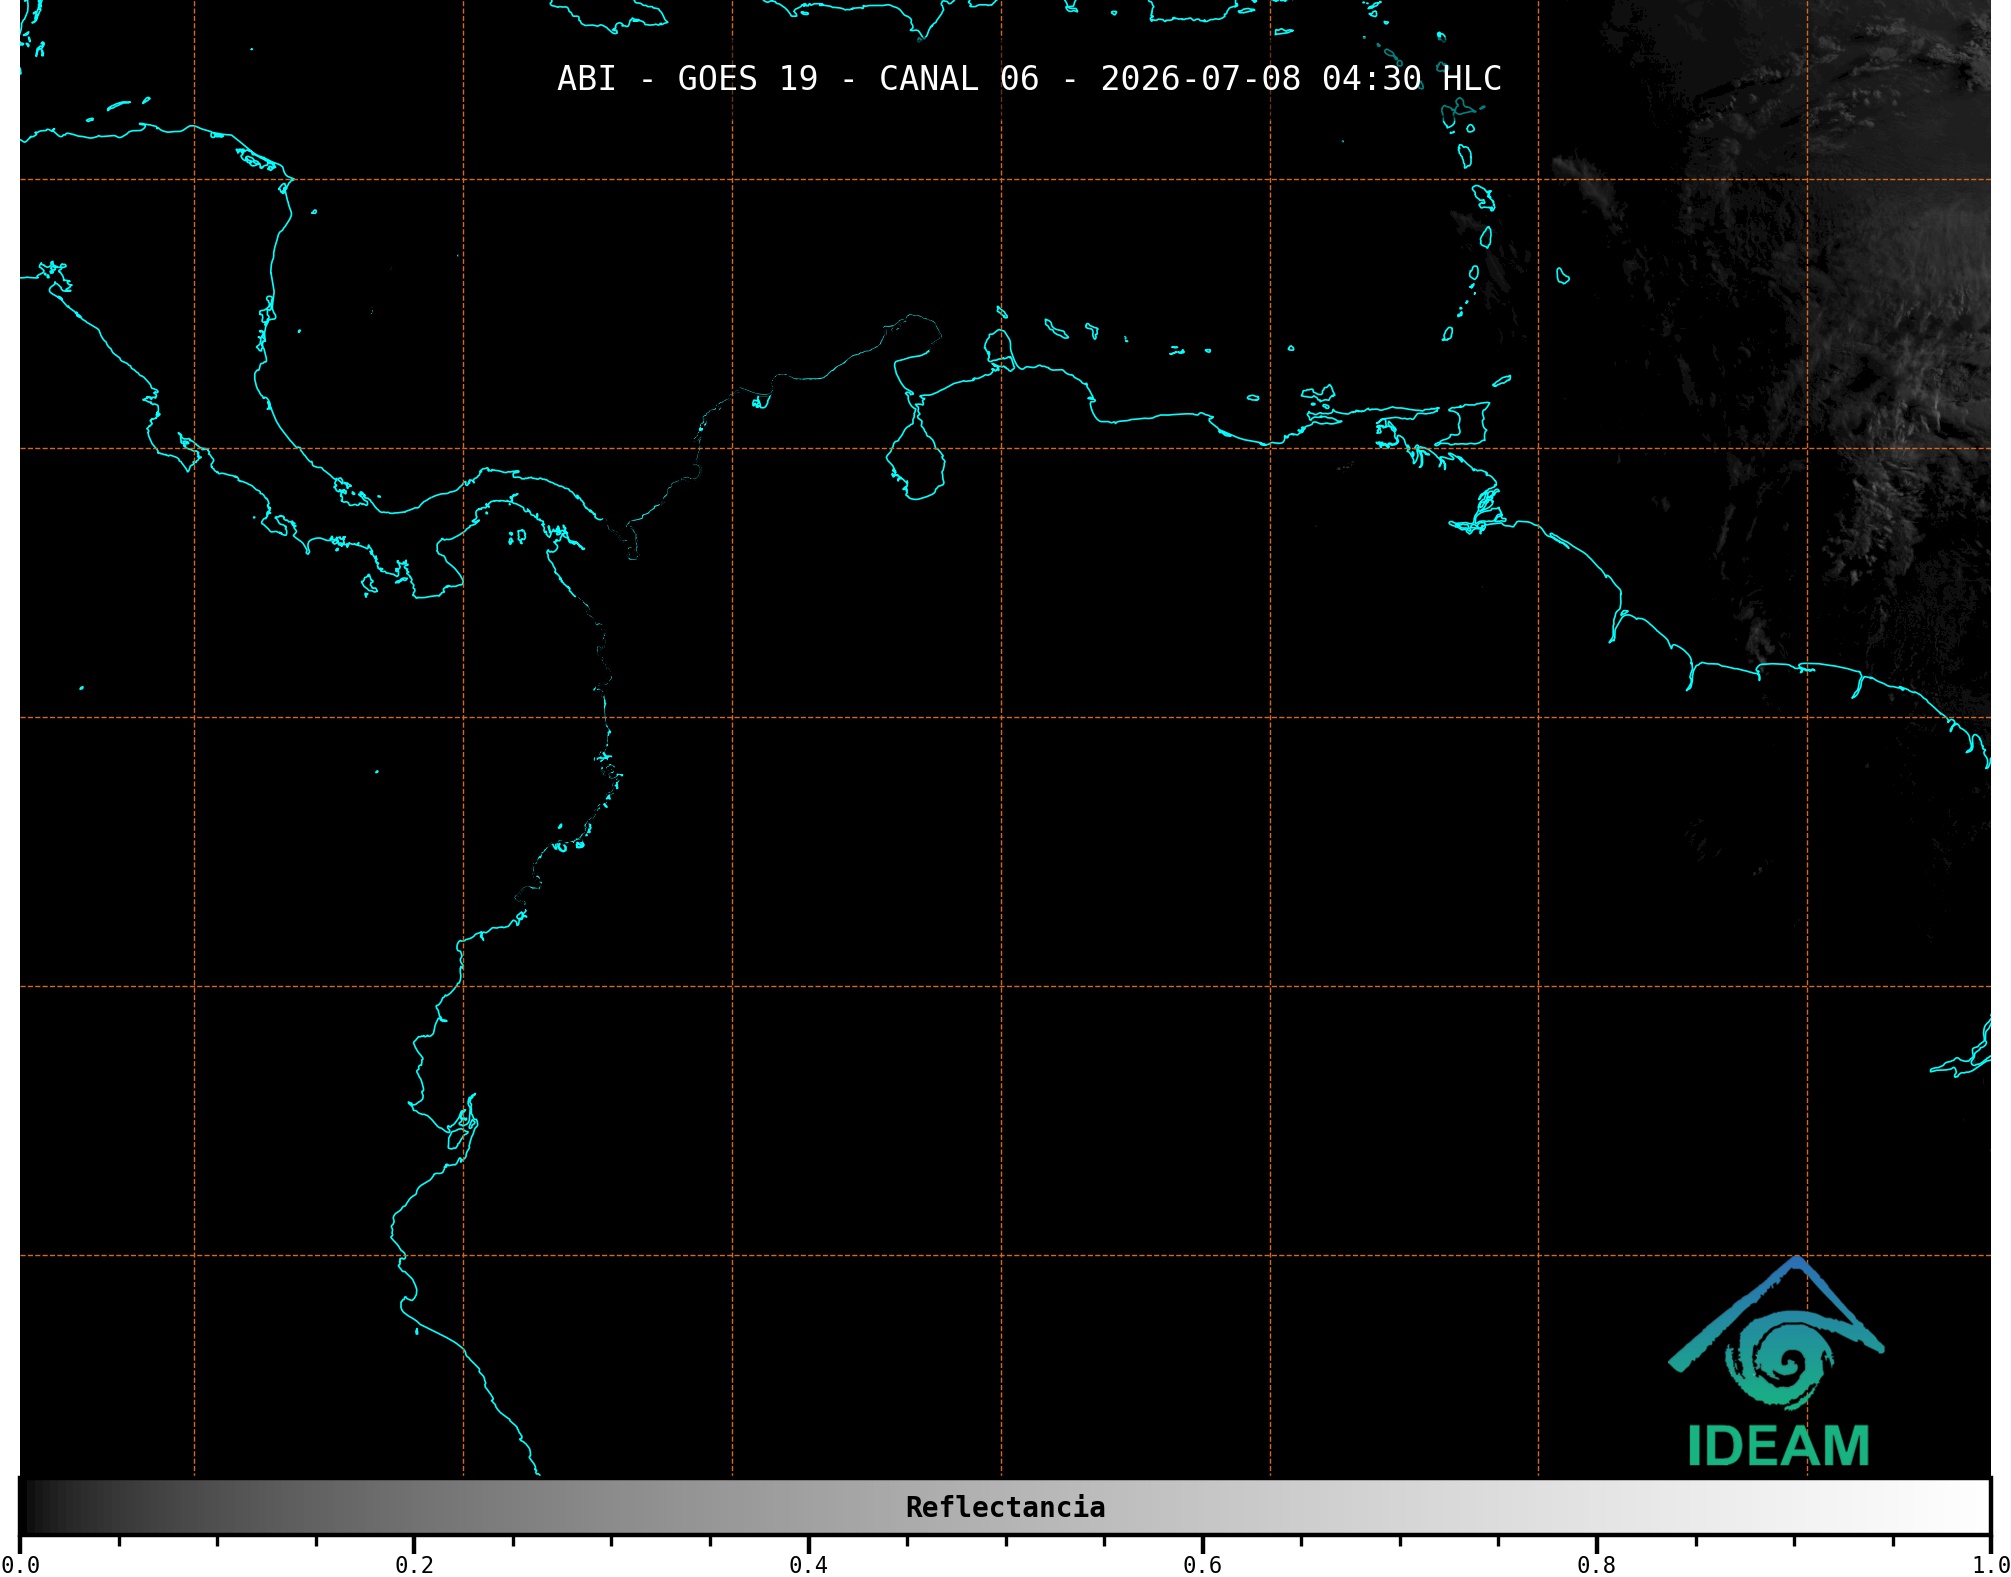Click the IDEAM logo
Image resolution: width=2011 pixels, height=1577 pixels.
(x=1777, y=1362)
